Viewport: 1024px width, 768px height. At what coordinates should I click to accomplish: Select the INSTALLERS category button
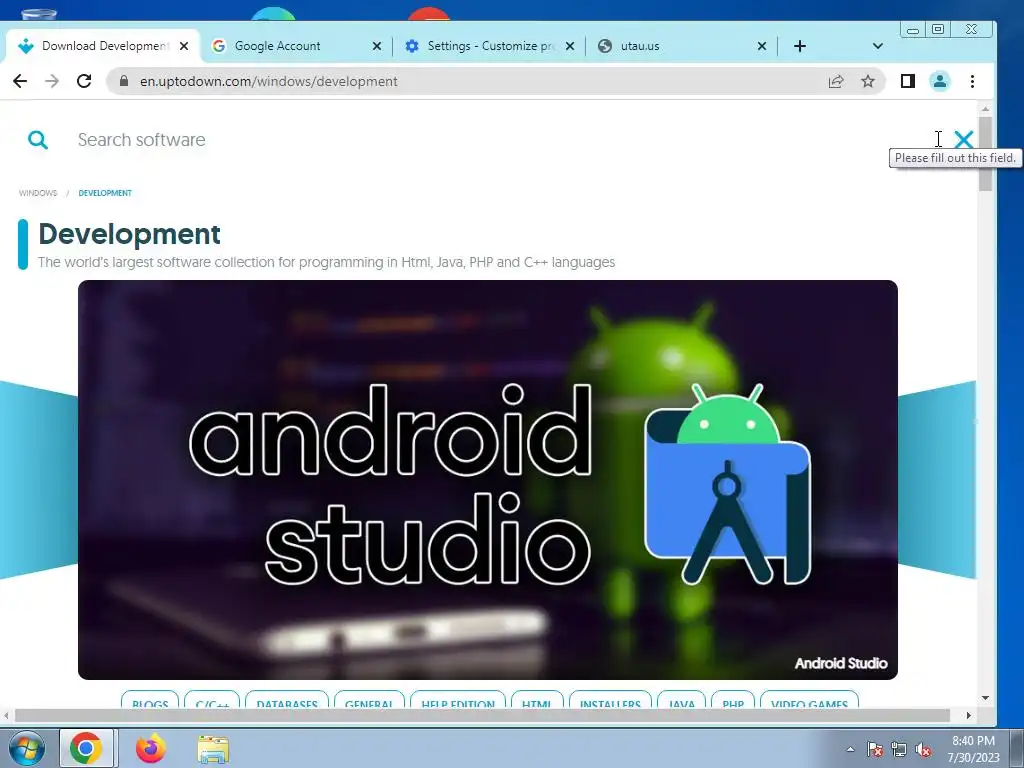coord(610,700)
